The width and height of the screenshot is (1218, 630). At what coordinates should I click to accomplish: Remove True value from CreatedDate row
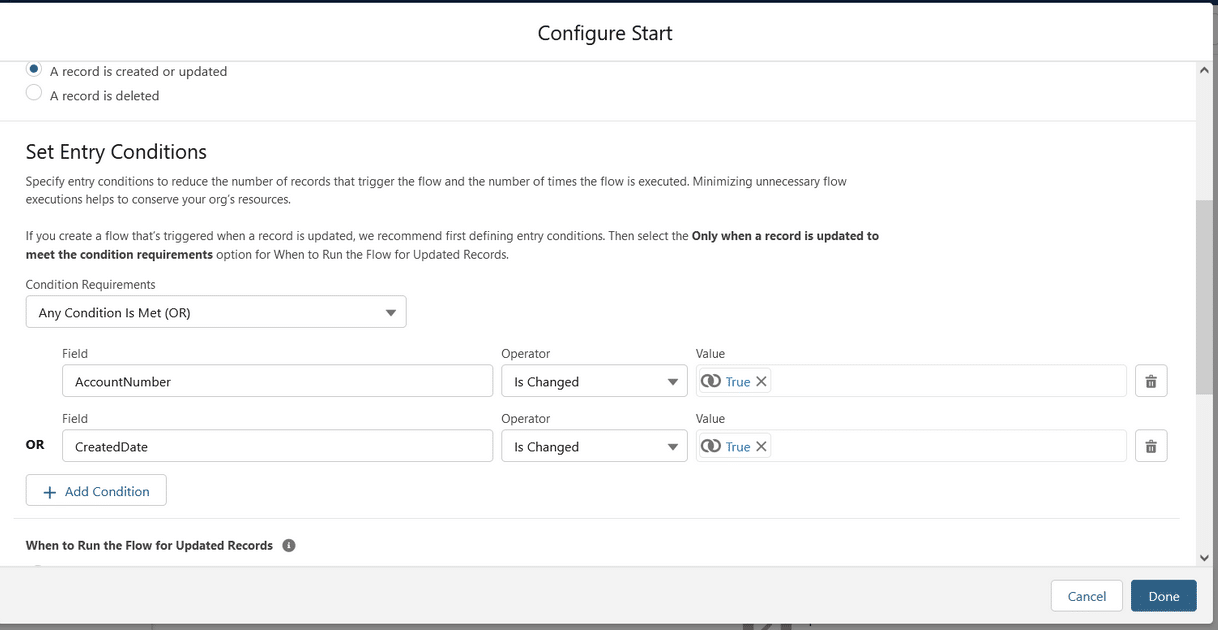tap(761, 446)
